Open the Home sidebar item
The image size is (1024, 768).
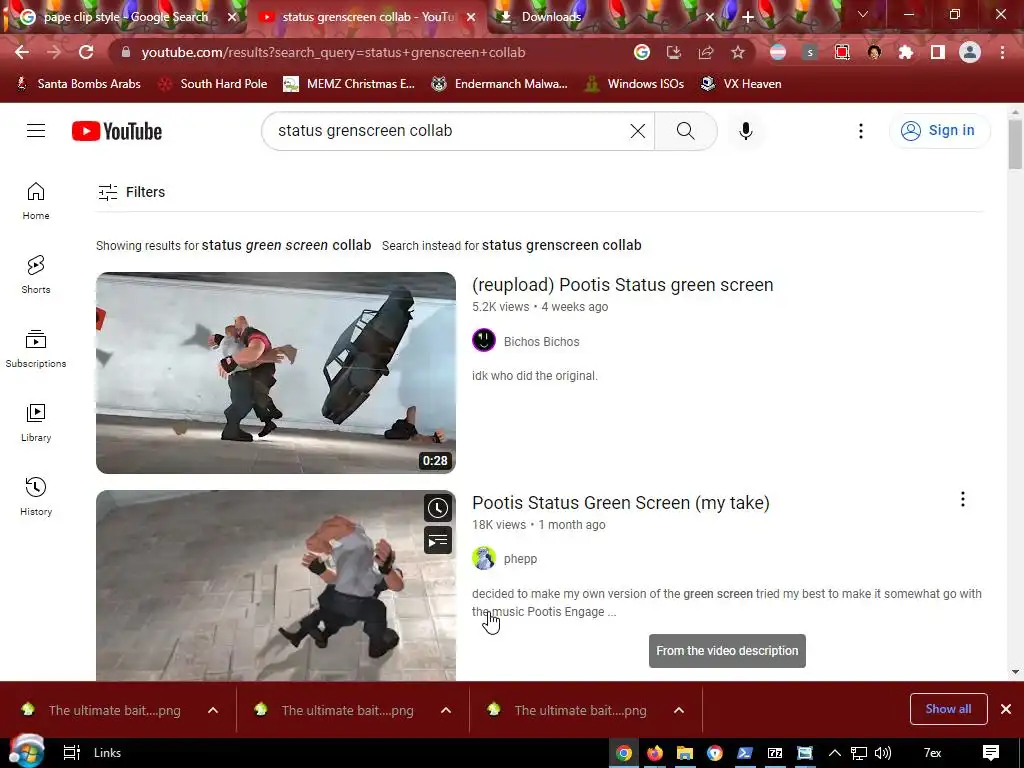(x=36, y=200)
